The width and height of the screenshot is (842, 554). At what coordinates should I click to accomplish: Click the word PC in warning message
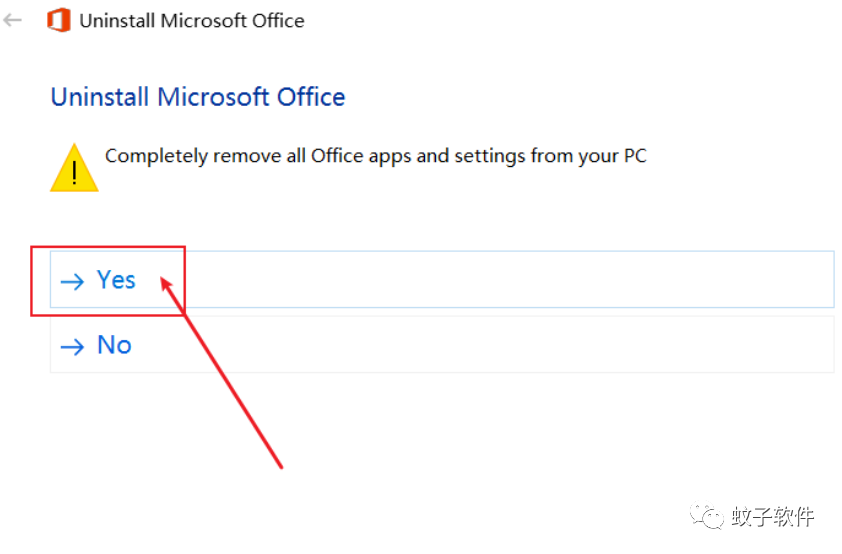point(635,156)
